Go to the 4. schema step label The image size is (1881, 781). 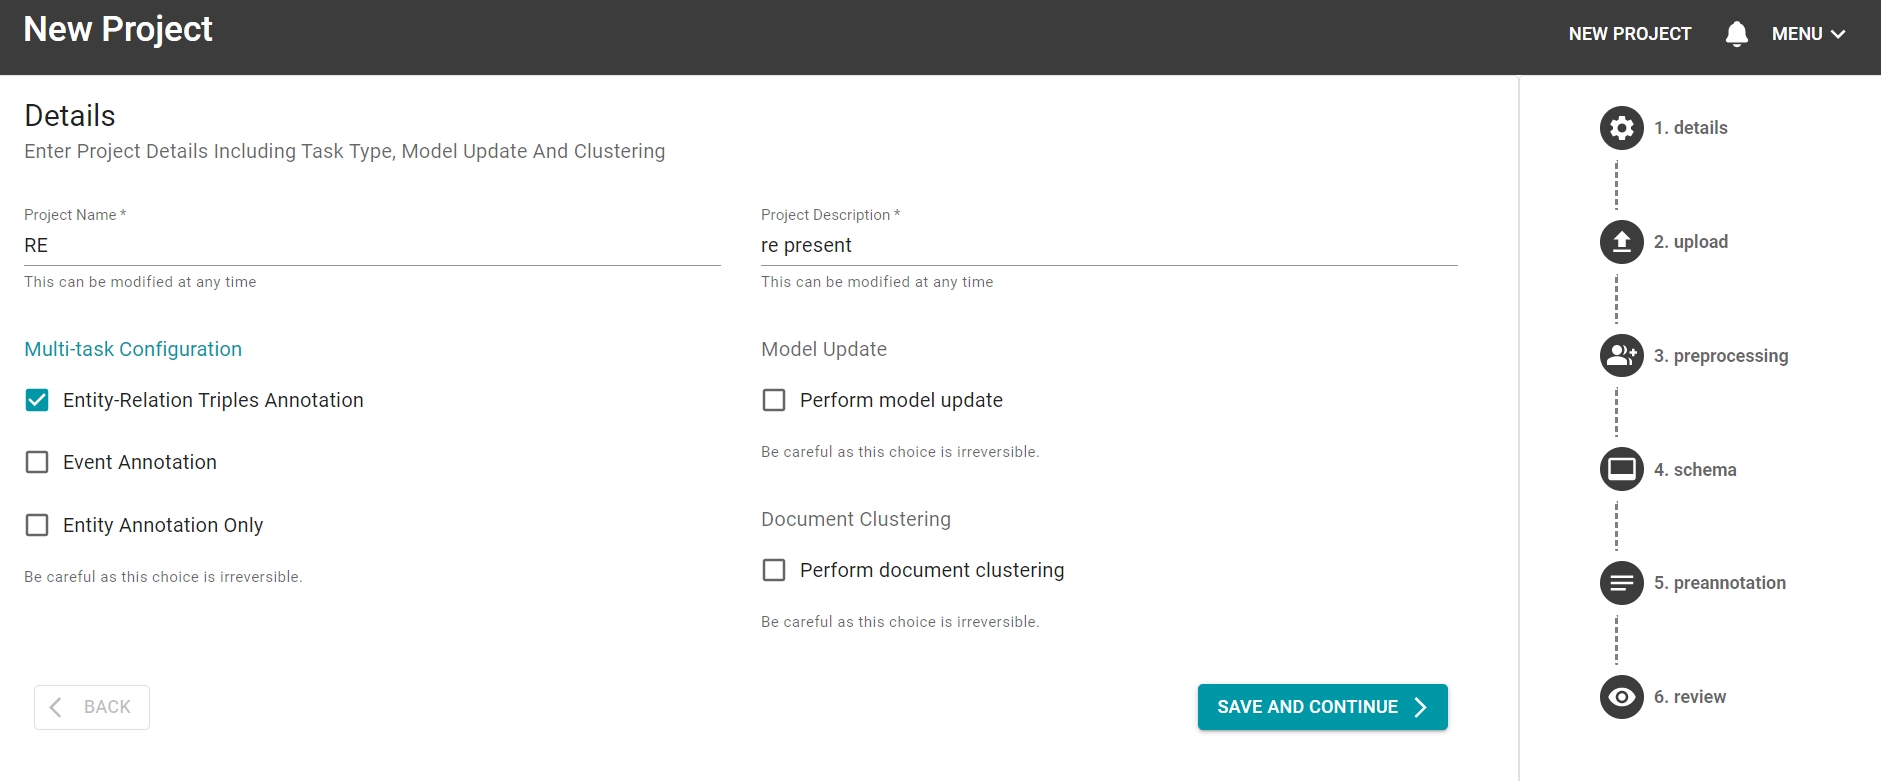(1695, 470)
